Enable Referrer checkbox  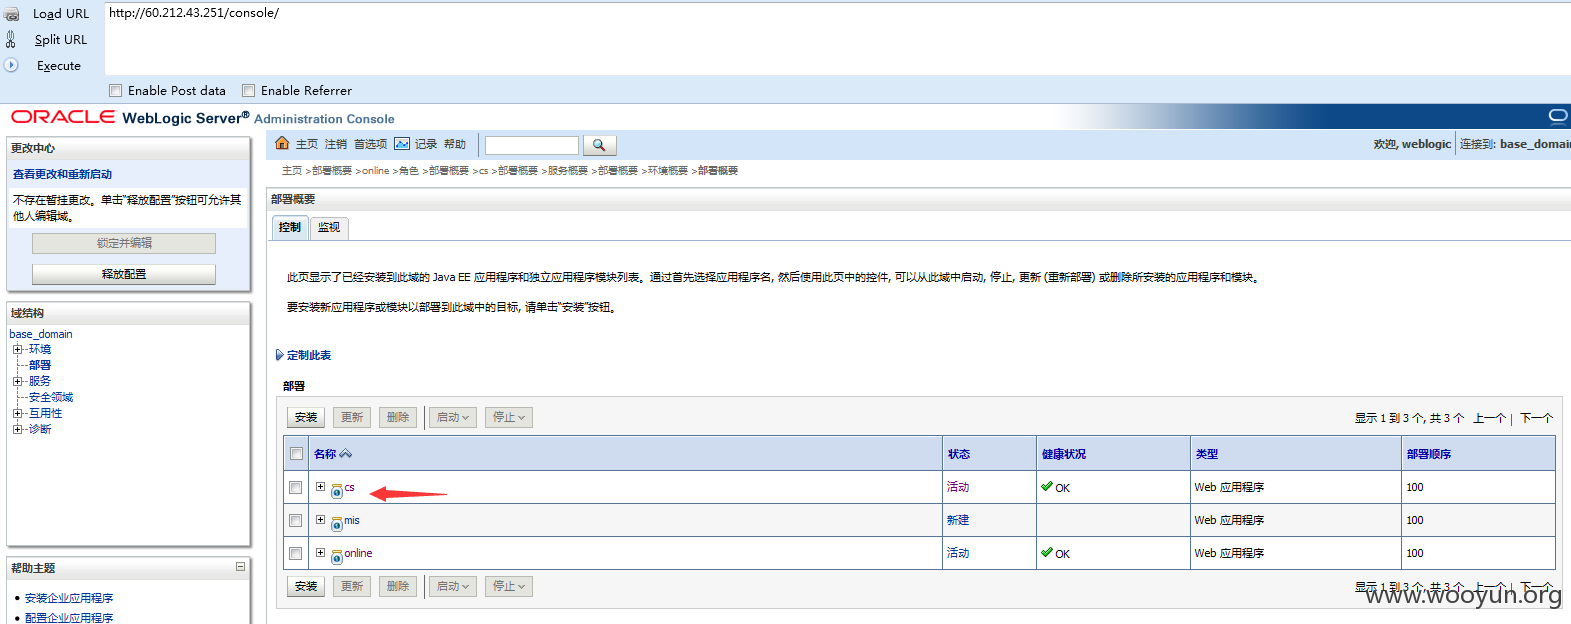pos(249,90)
